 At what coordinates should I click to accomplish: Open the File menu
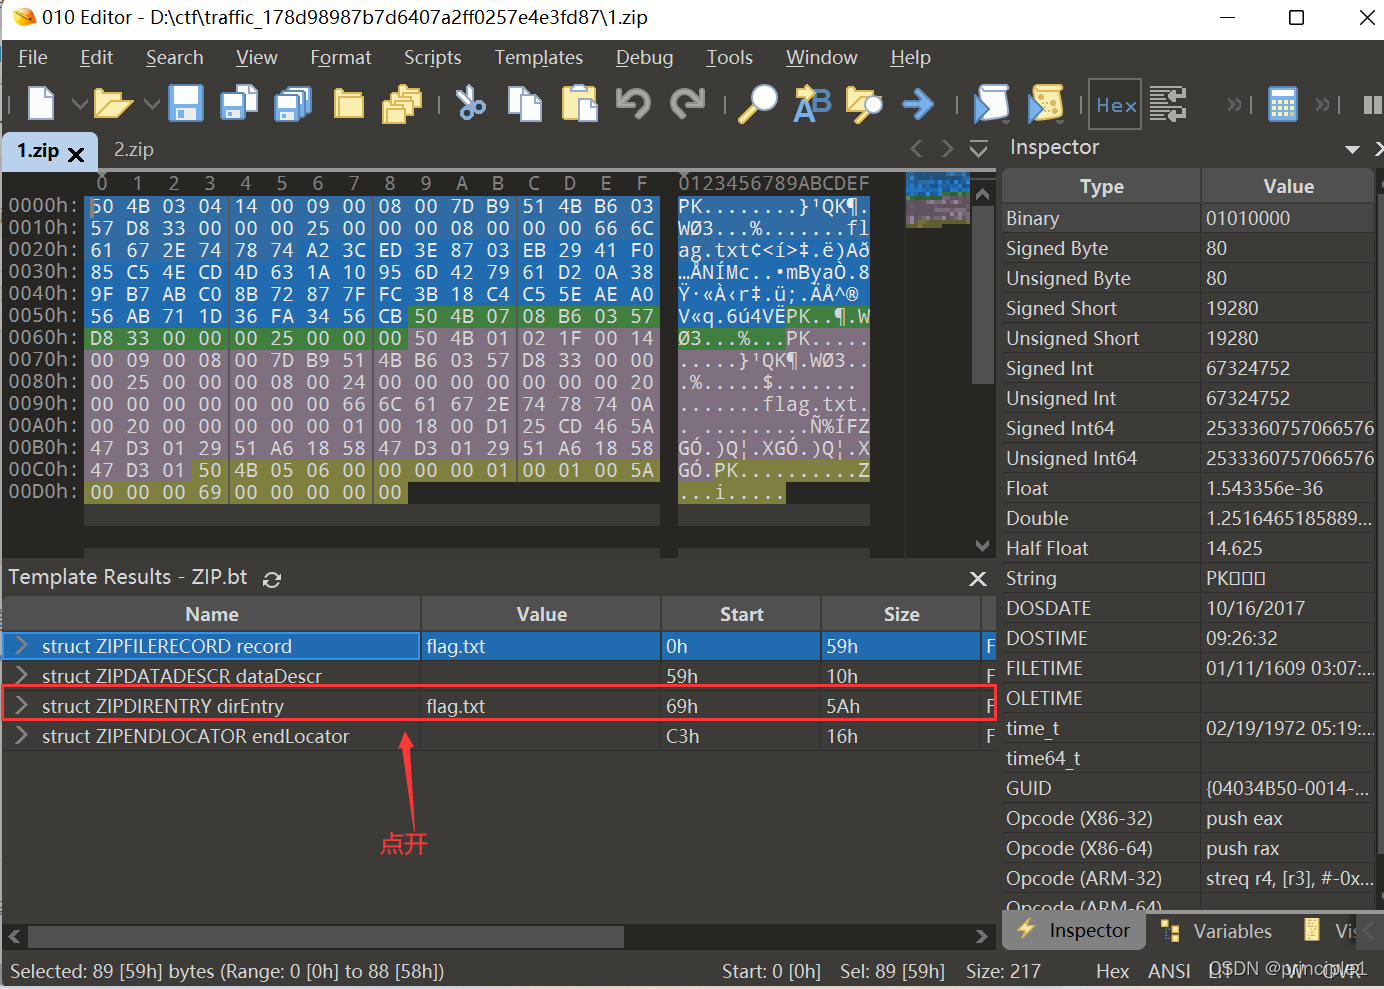pos(33,57)
